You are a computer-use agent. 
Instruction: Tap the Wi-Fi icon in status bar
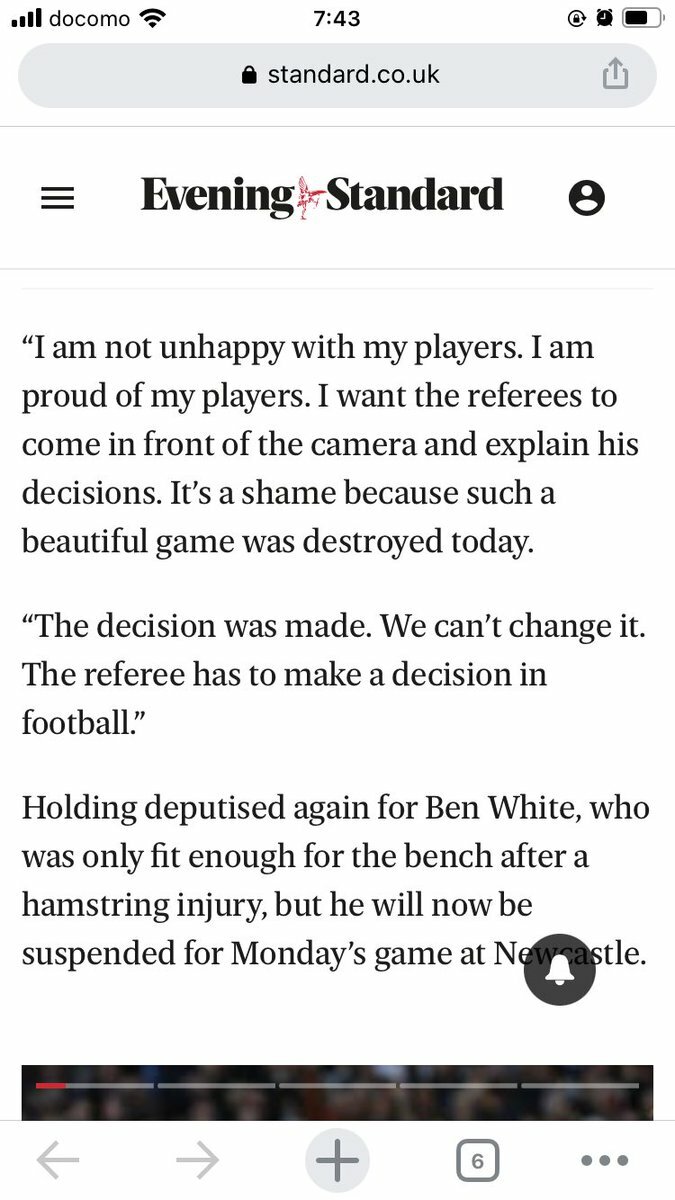(153, 18)
